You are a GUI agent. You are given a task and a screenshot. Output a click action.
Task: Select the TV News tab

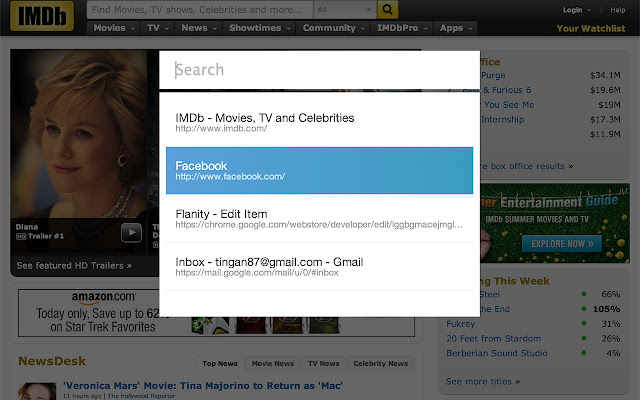click(x=323, y=364)
